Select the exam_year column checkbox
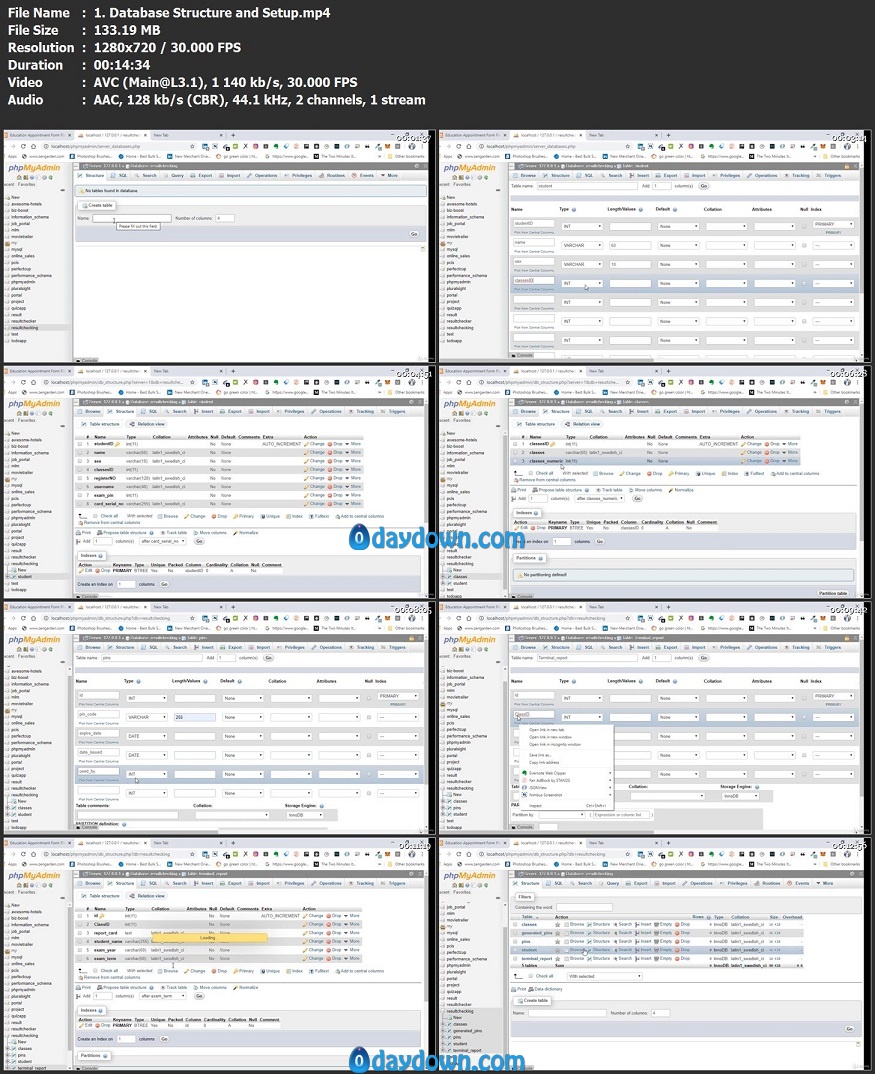Screen dimensions: 875x1074 pos(81,950)
